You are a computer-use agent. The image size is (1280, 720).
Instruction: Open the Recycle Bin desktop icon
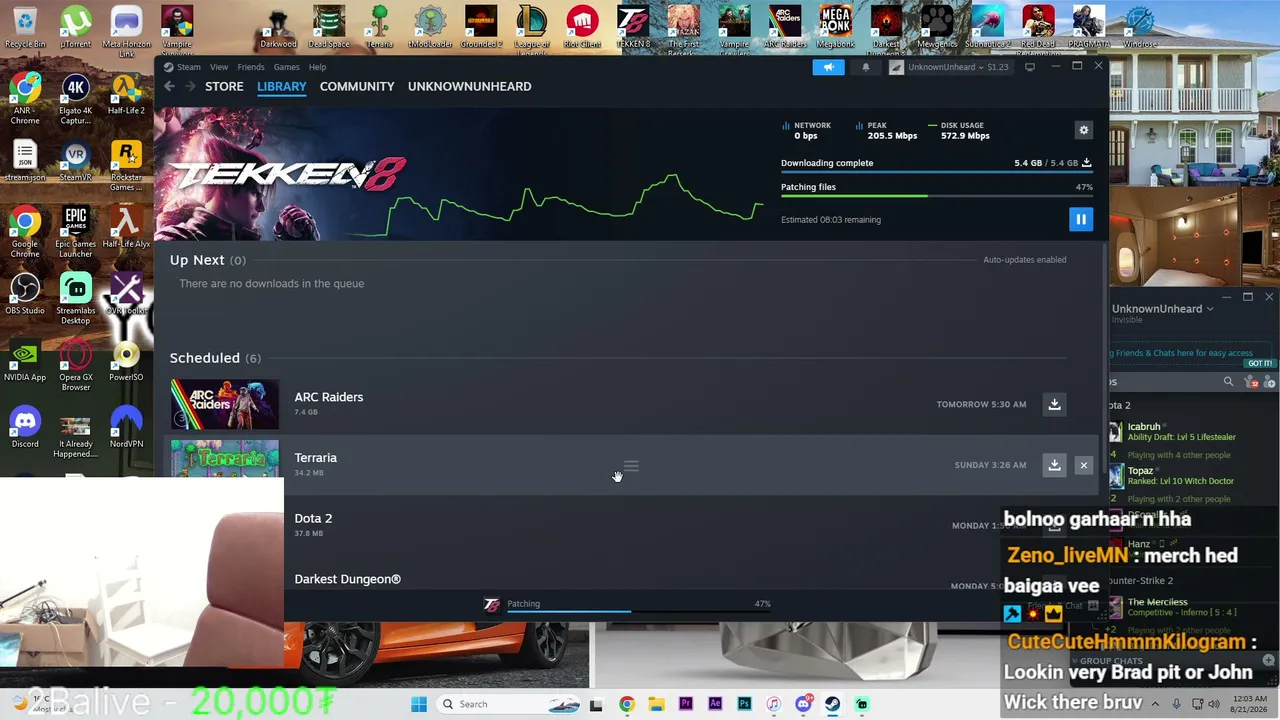[x=25, y=28]
